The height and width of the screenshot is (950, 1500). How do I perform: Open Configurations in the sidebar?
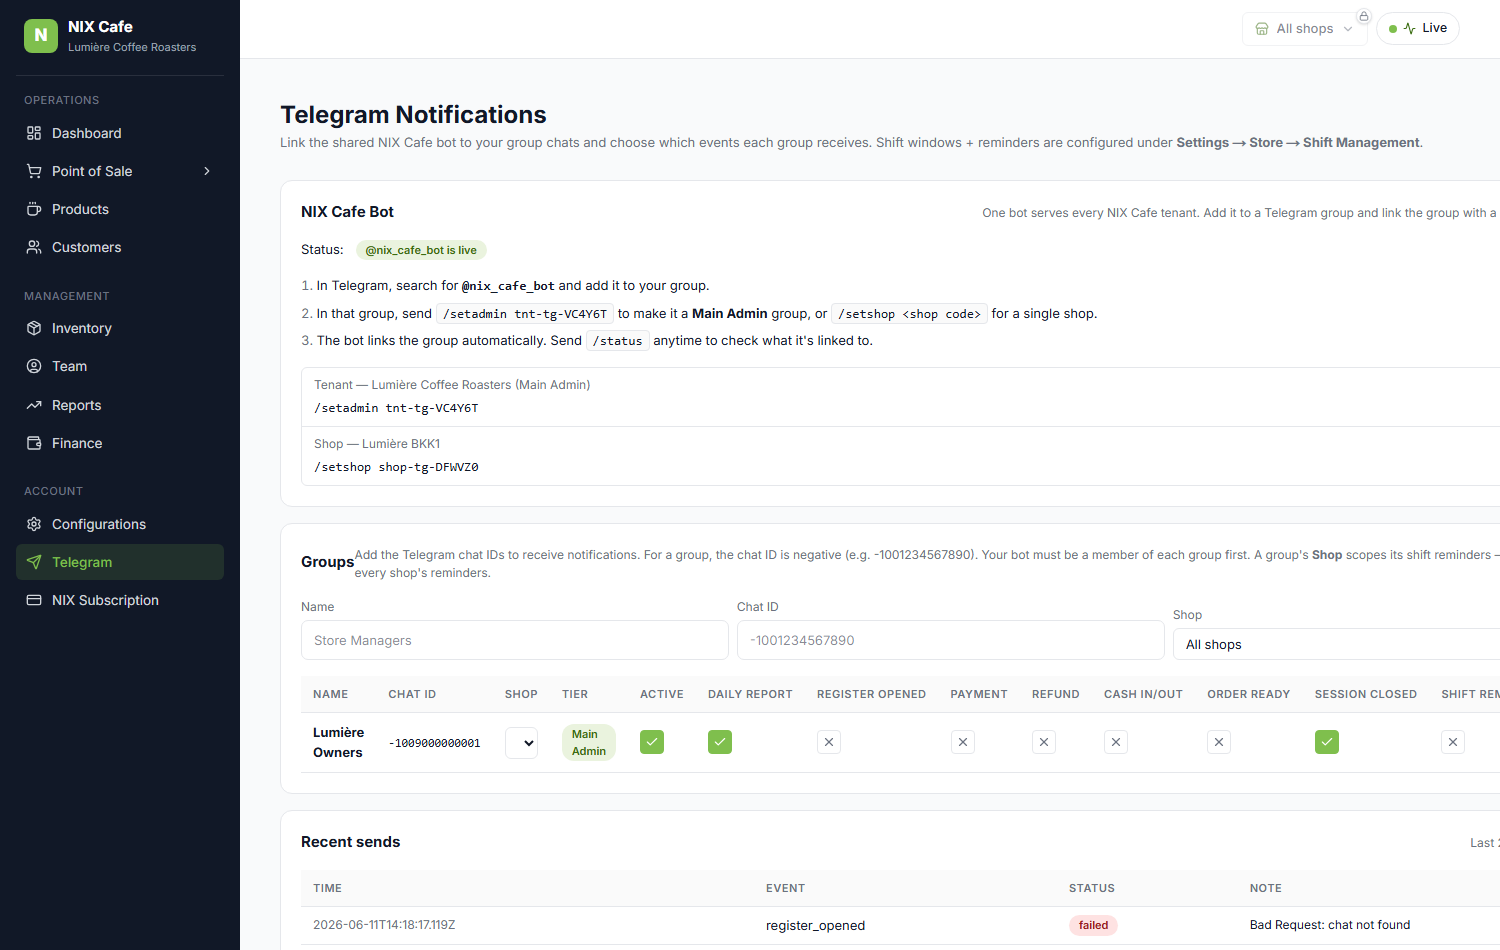click(120, 524)
